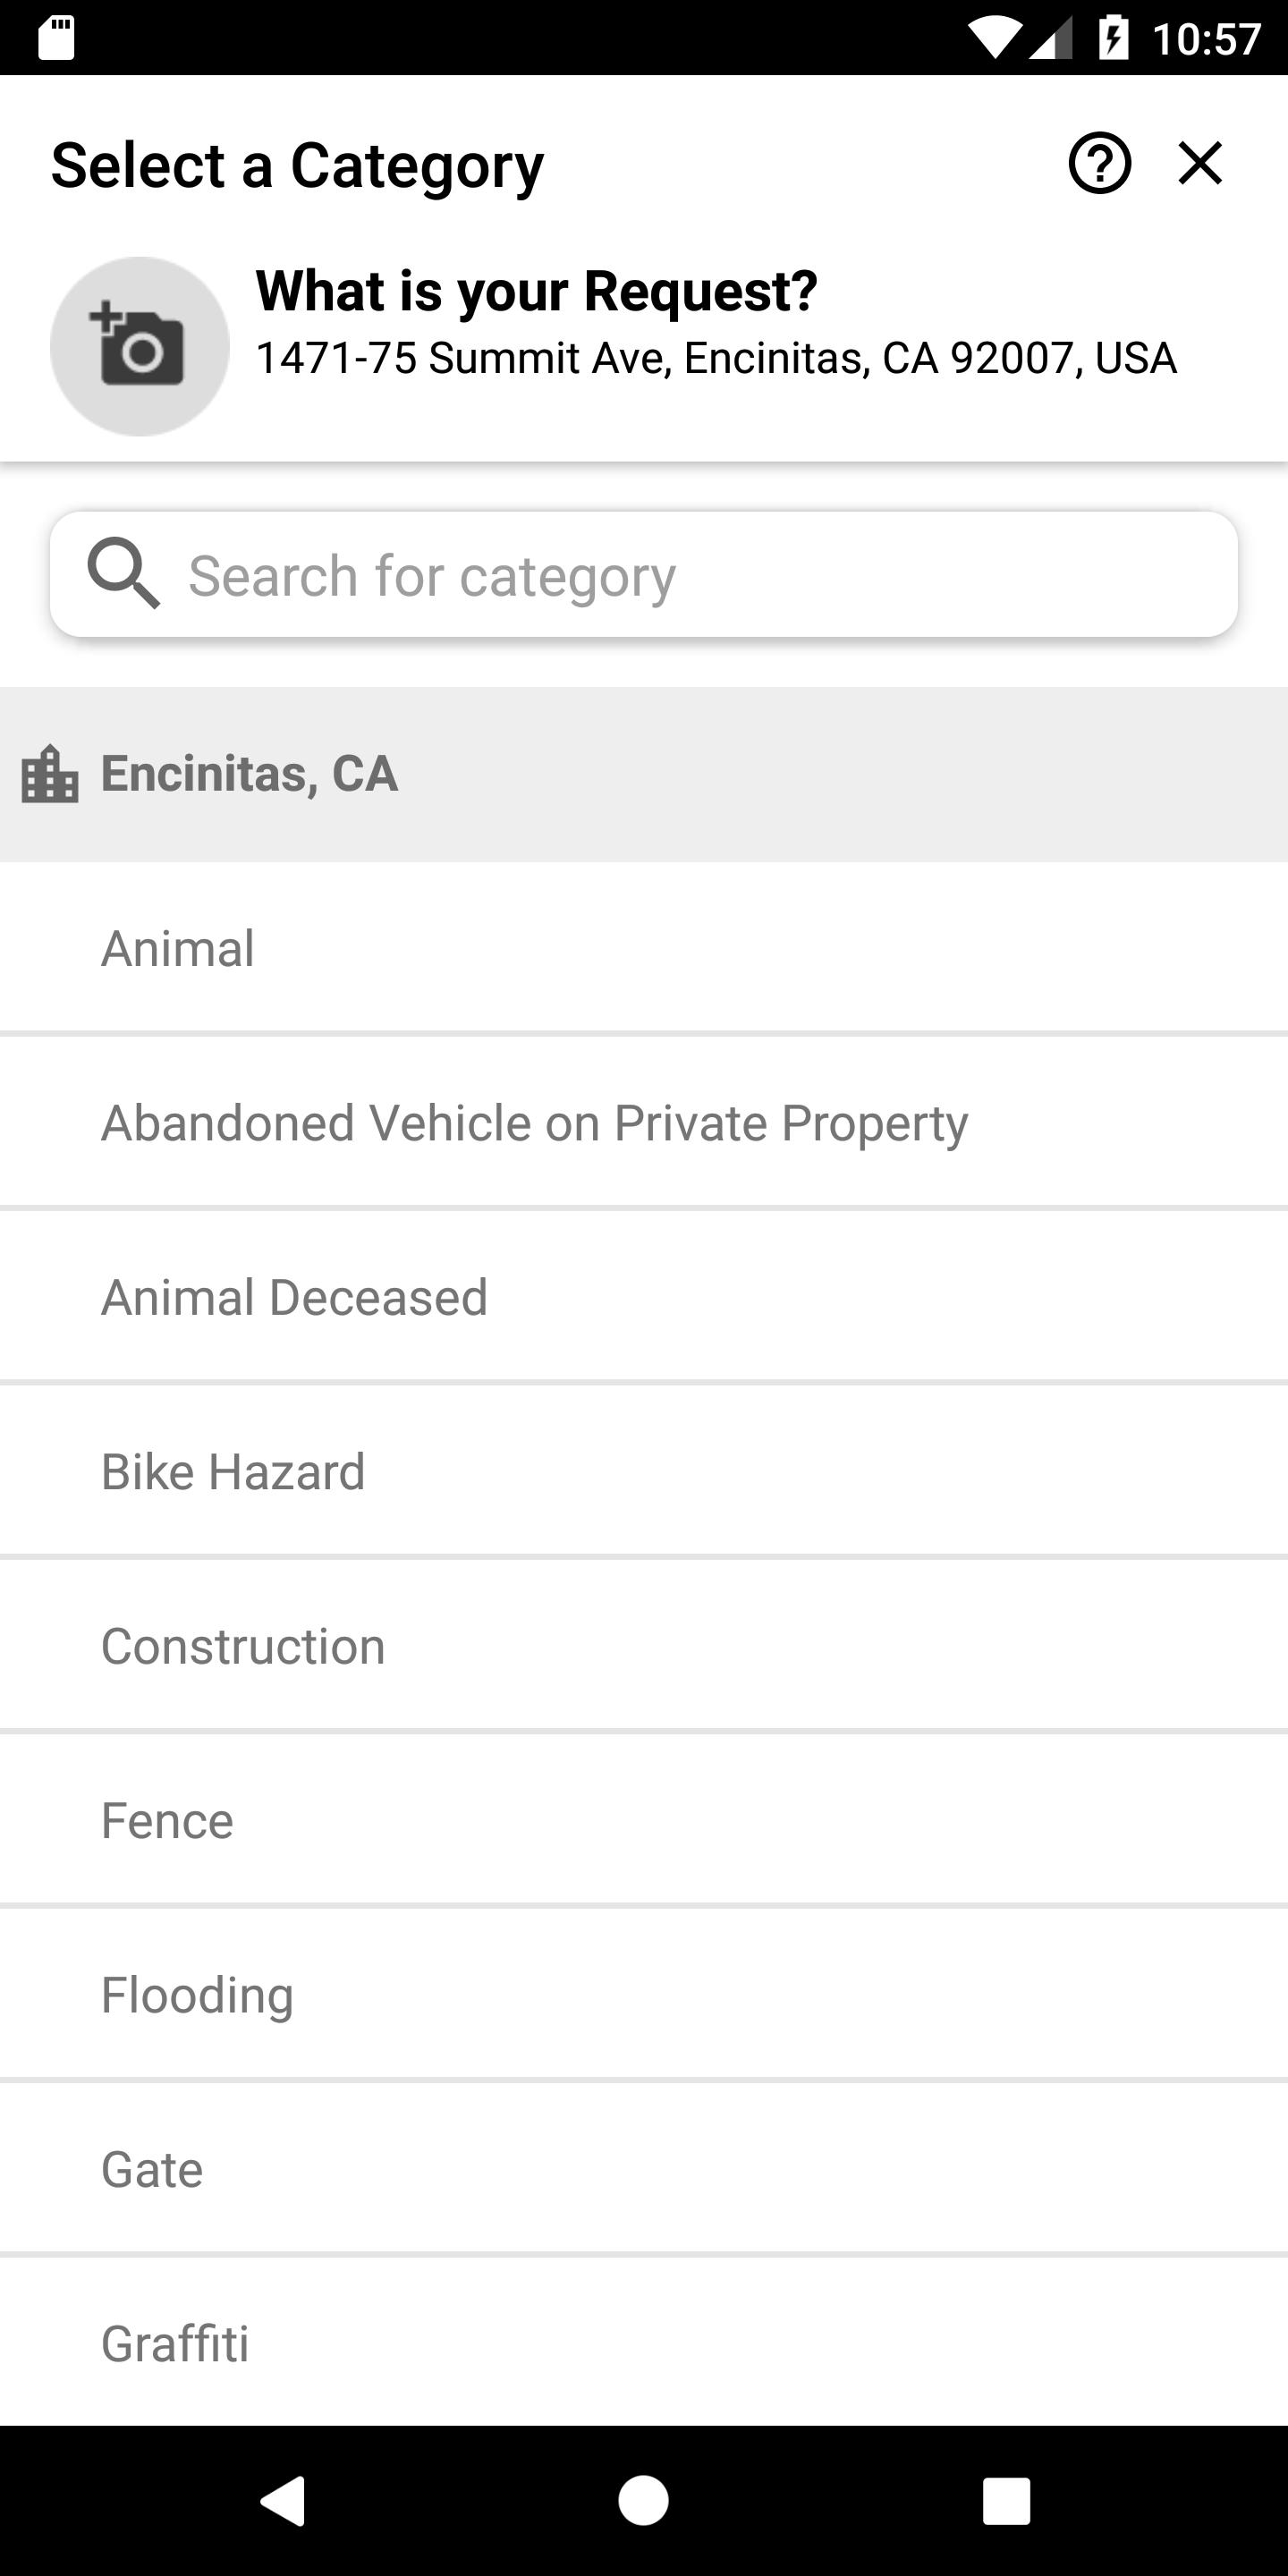The height and width of the screenshot is (2576, 1288).
Task: Tap the Android home circle button
Action: coord(643,2500)
